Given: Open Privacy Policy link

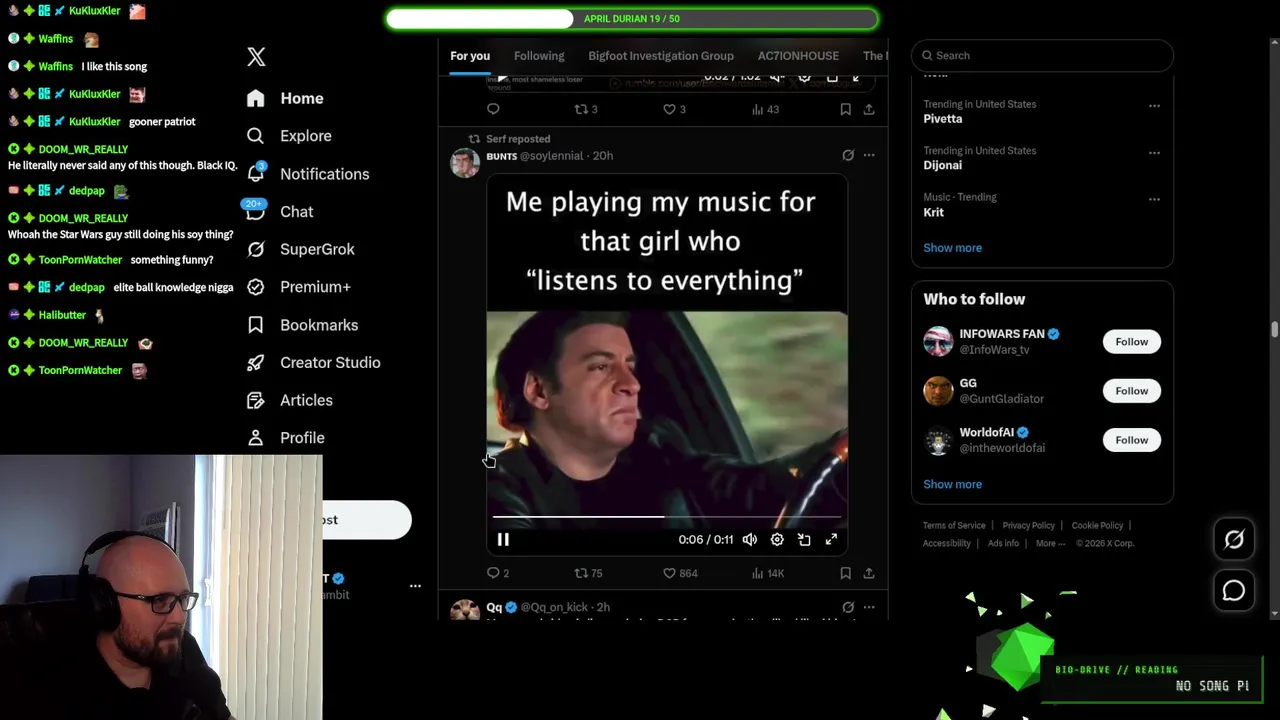Looking at the screenshot, I should coord(1028,526).
